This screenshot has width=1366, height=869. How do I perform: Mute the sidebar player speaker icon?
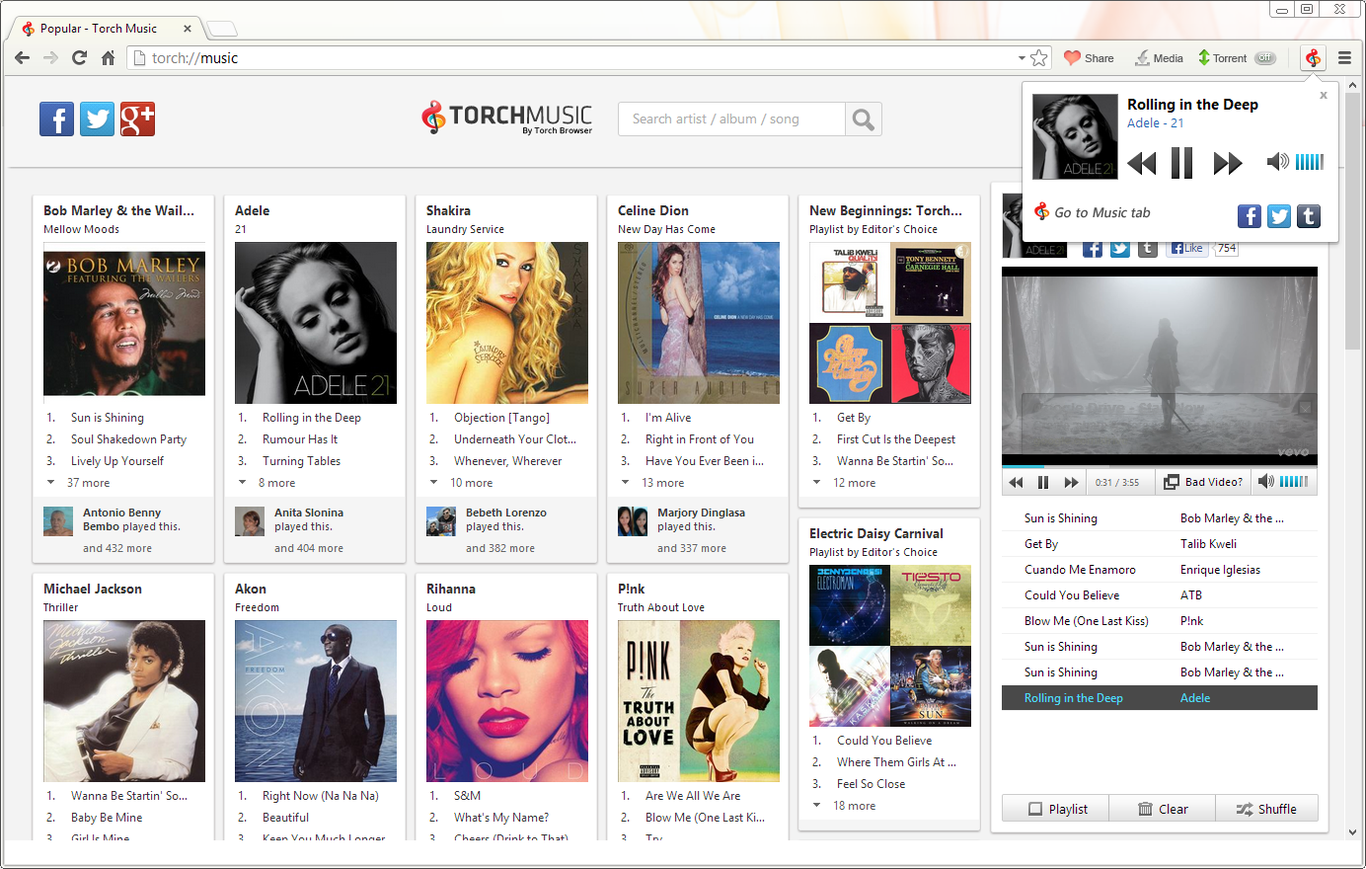(1266, 482)
